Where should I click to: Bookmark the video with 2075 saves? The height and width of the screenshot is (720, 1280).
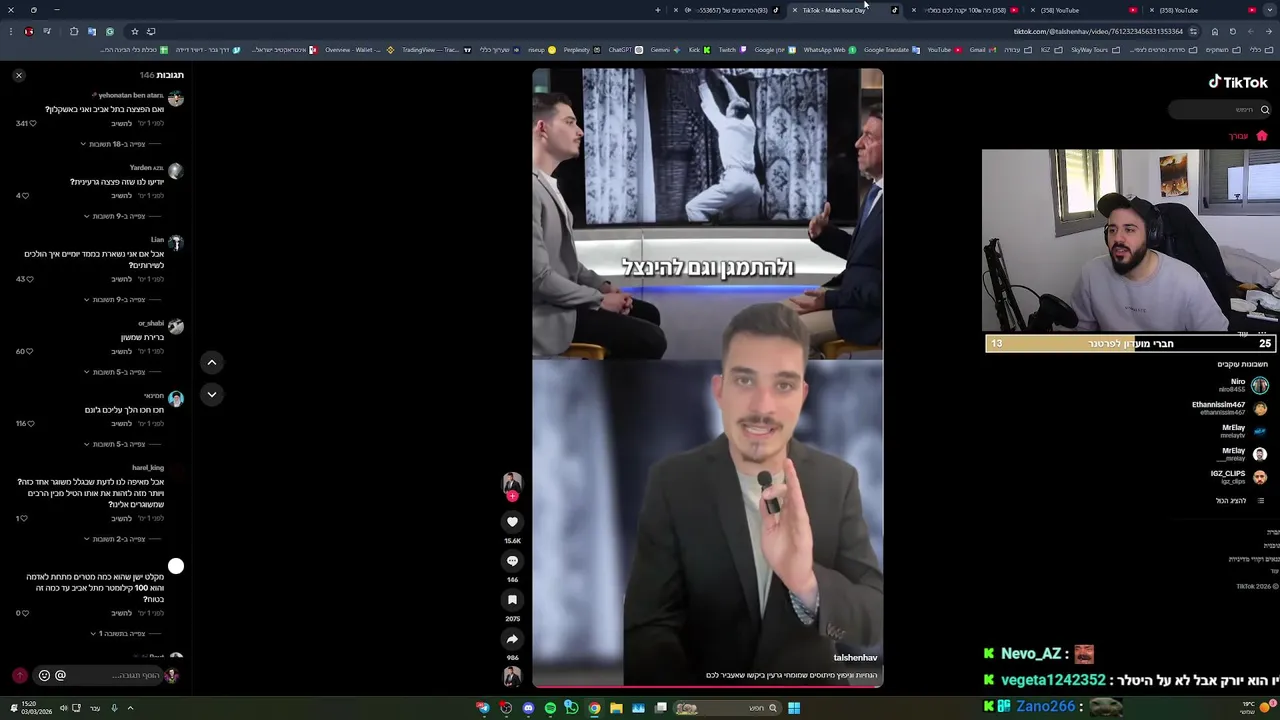point(512,600)
